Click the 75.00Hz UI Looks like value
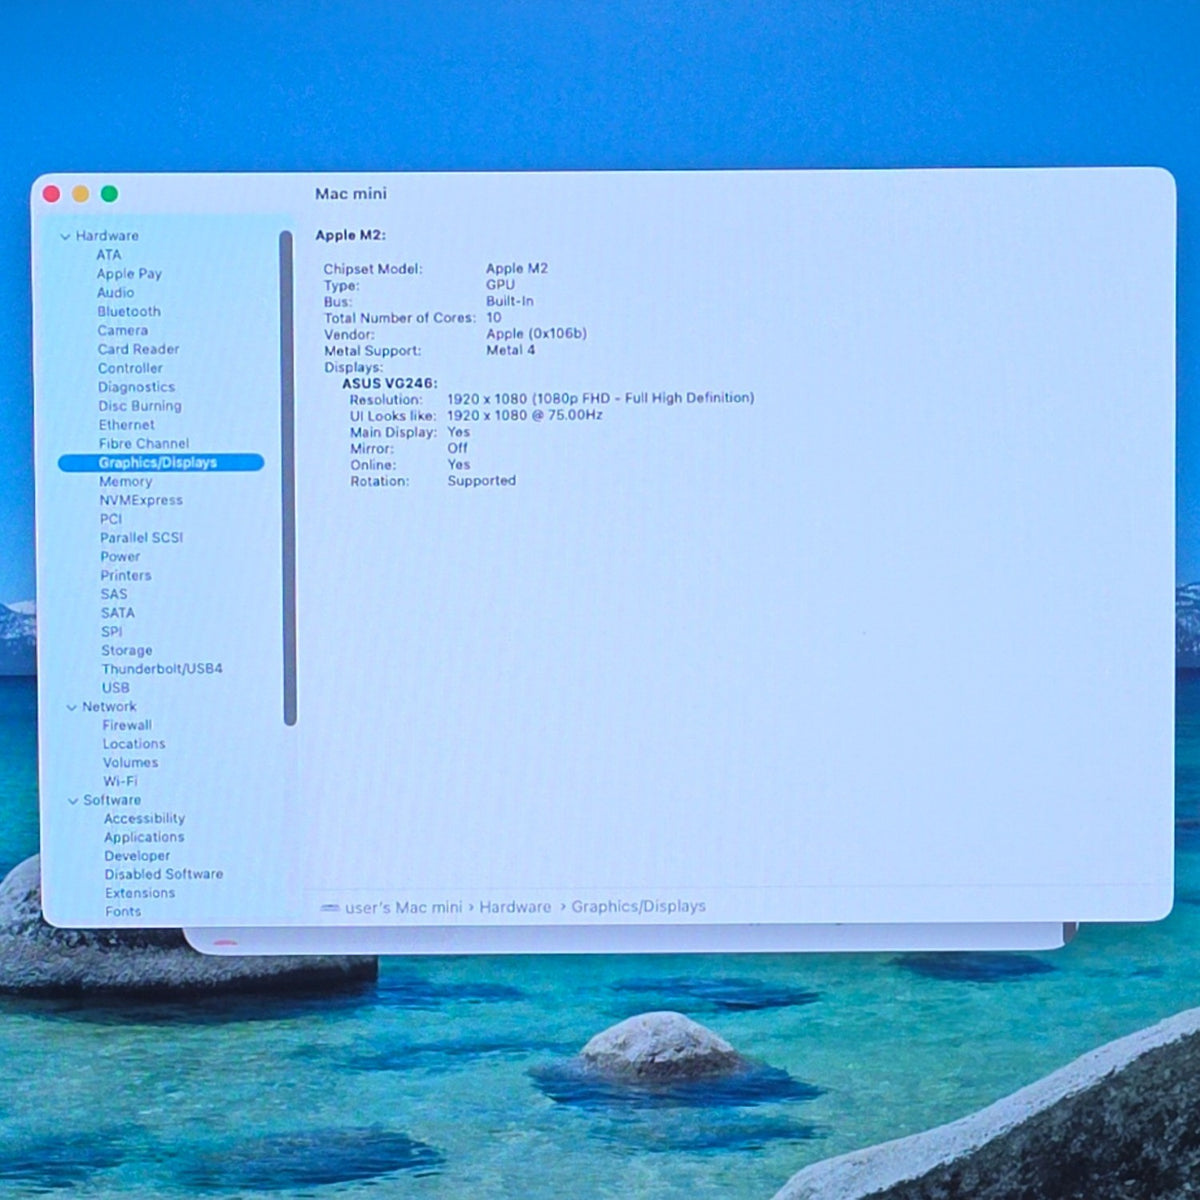This screenshot has width=1200, height=1200. click(524, 415)
